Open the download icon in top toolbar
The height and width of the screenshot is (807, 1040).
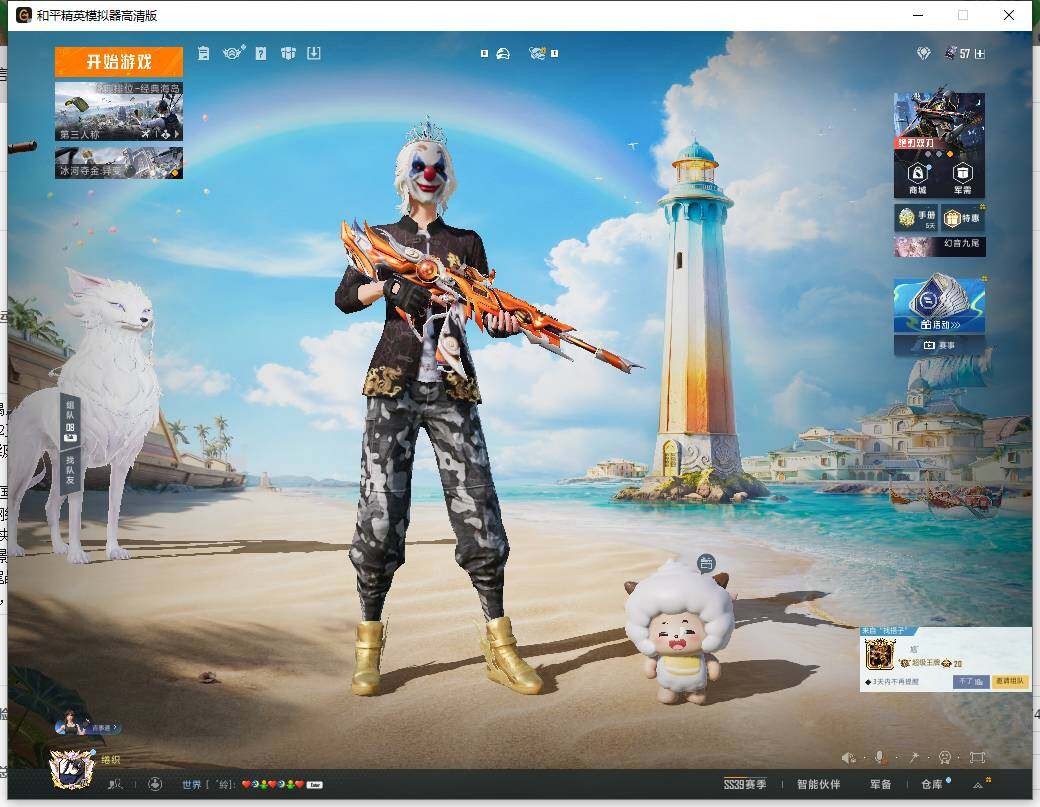click(x=314, y=53)
